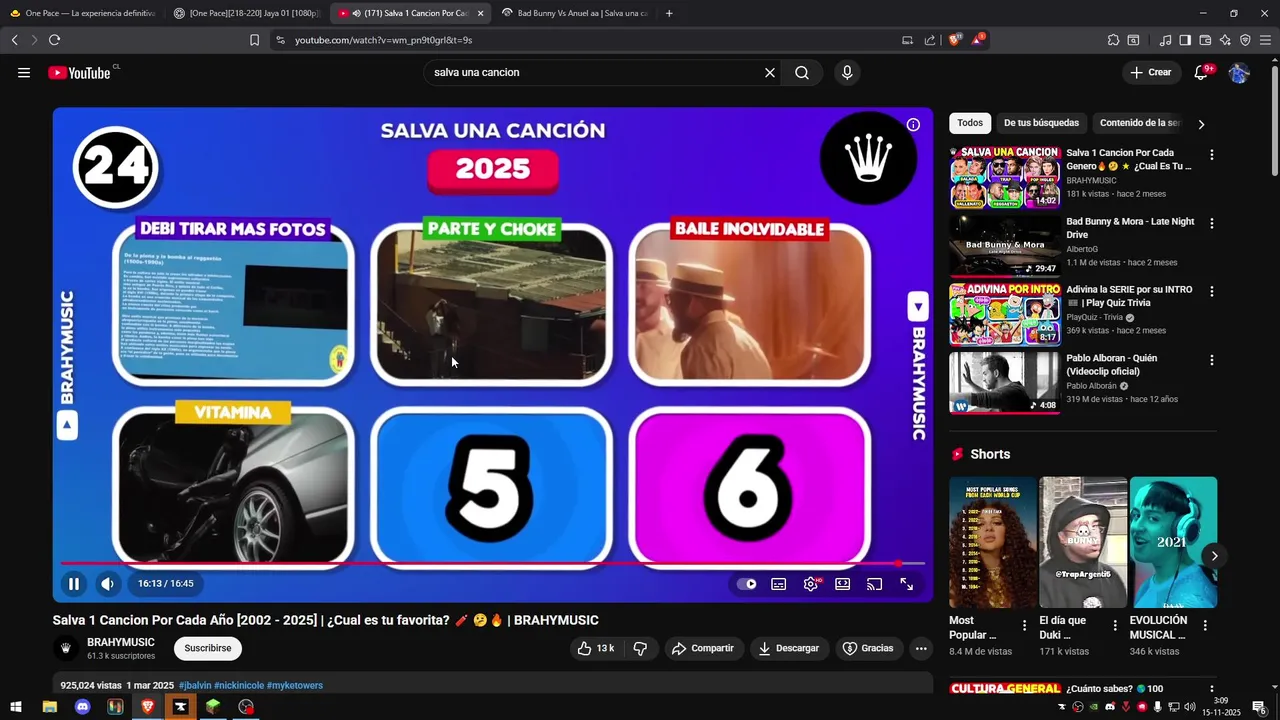Switch to the One Pace browser tab
This screenshot has width=1280, height=720.
pos(82,13)
